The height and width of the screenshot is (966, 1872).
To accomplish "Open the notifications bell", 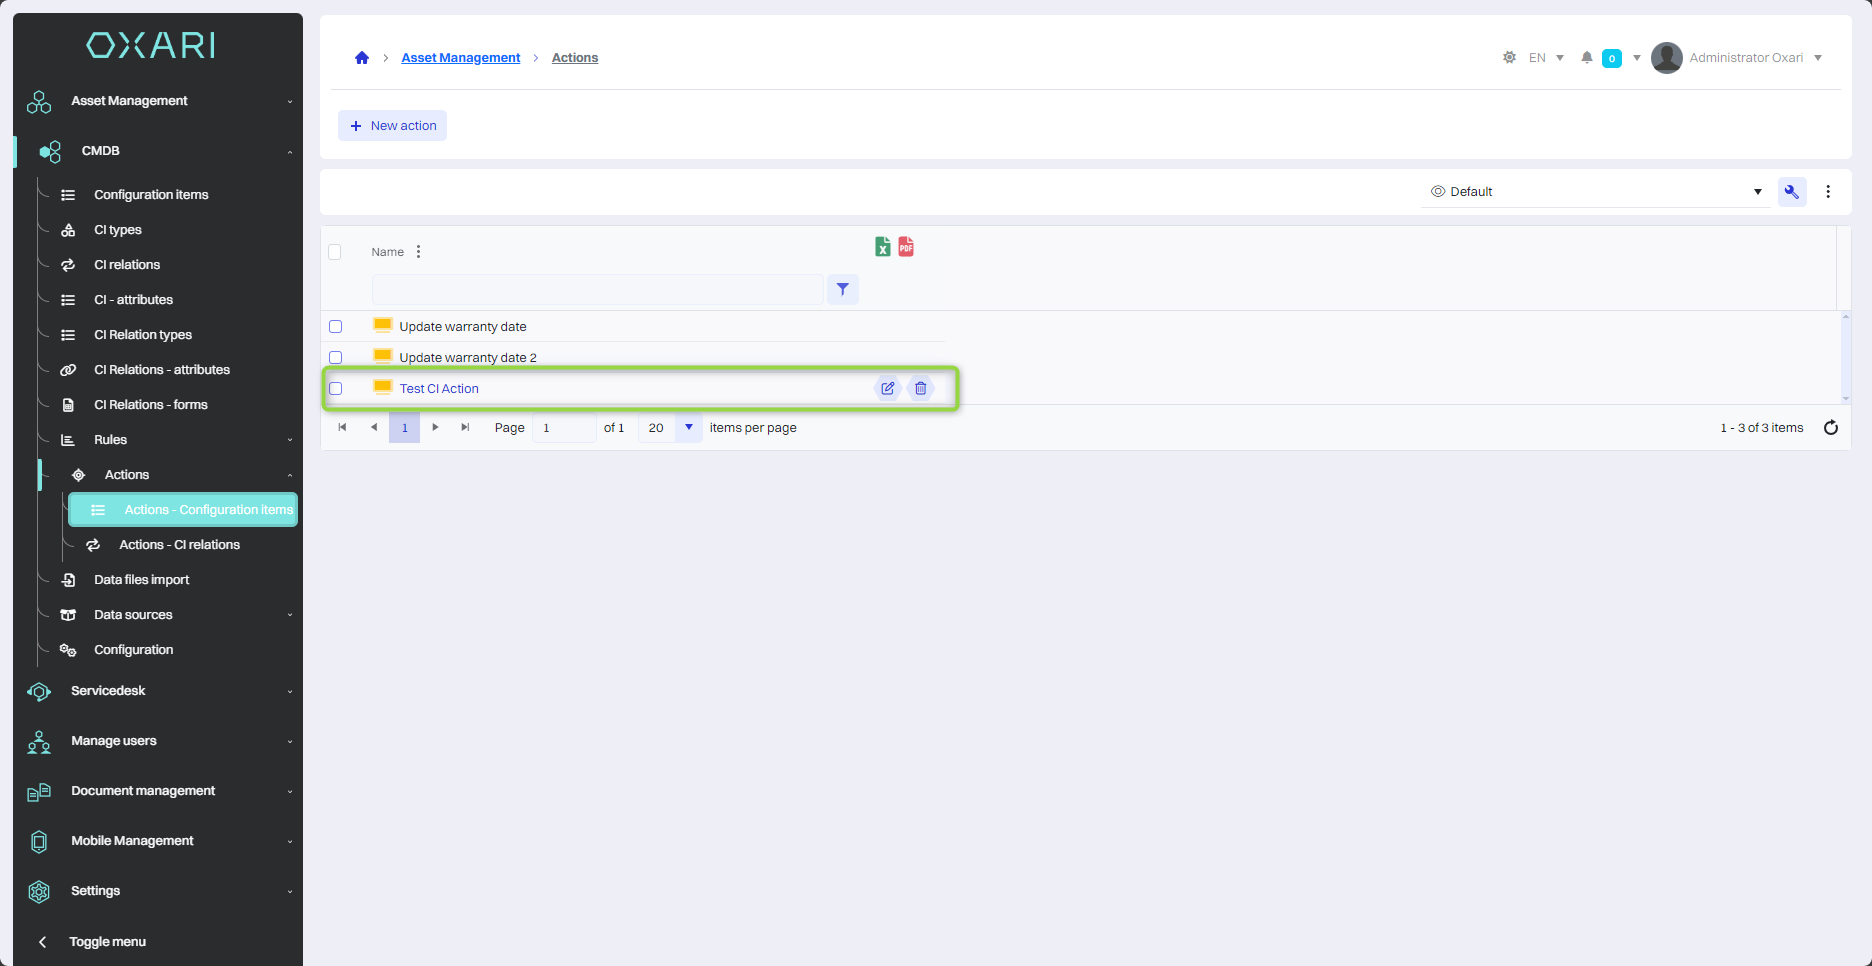I will click(1586, 58).
